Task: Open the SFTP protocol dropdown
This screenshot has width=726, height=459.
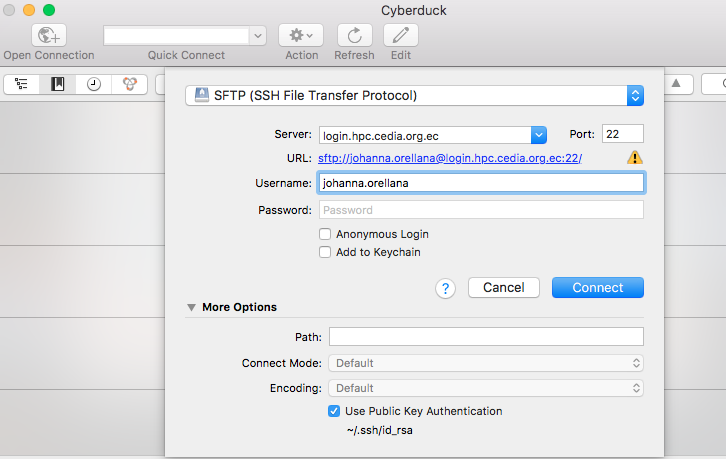Action: pos(414,96)
